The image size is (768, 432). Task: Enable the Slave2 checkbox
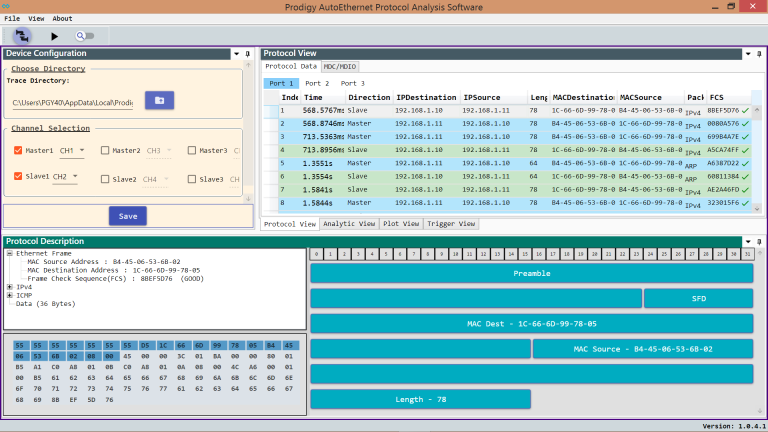click(x=105, y=179)
